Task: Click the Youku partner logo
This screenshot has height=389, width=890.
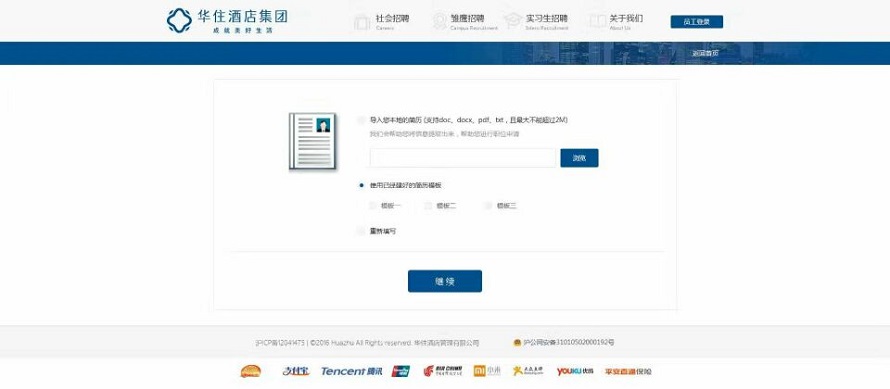Action: tap(574, 371)
